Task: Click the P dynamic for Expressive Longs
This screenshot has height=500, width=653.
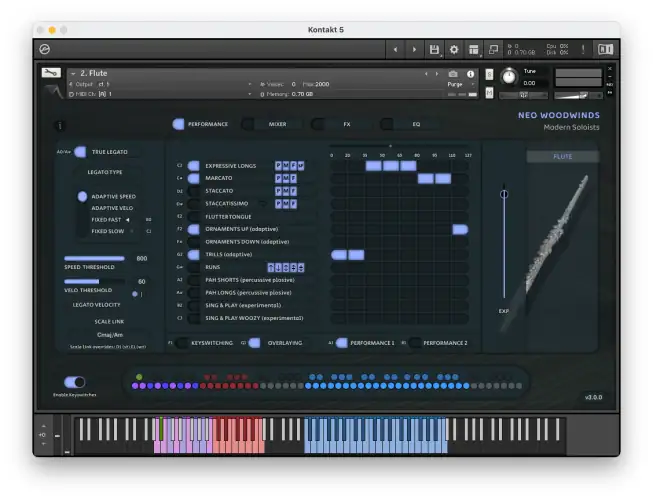Action: click(278, 166)
